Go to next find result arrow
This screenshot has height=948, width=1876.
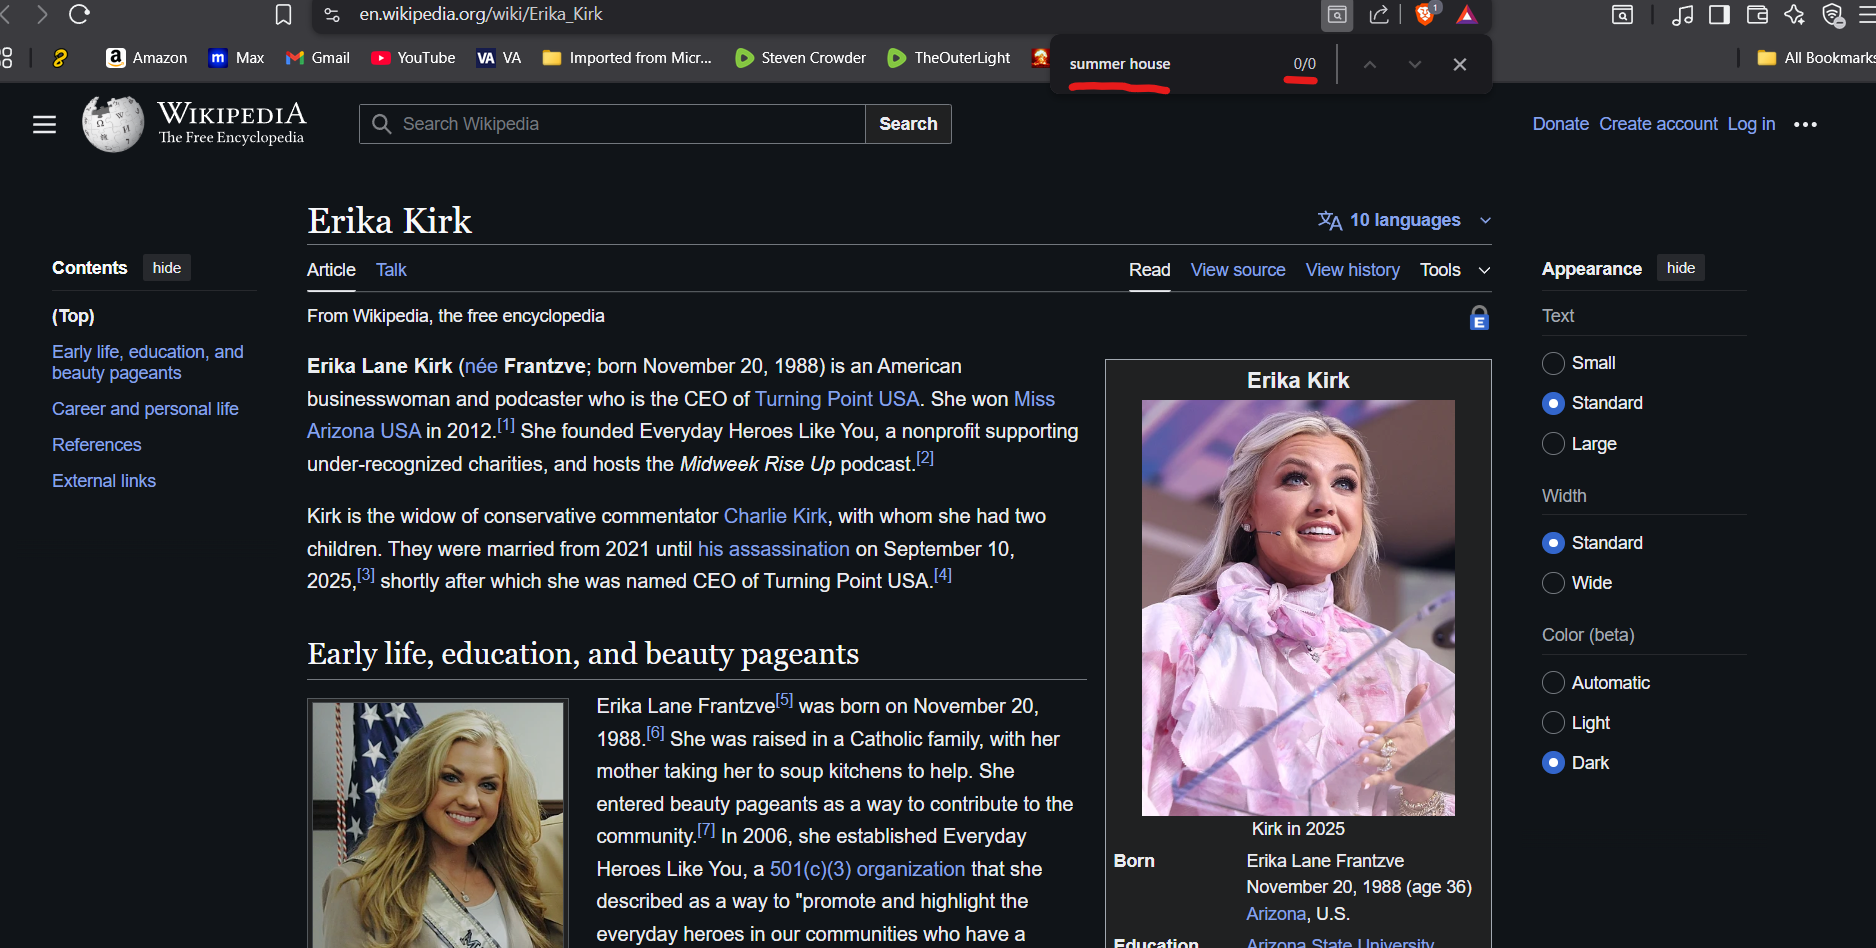point(1414,64)
